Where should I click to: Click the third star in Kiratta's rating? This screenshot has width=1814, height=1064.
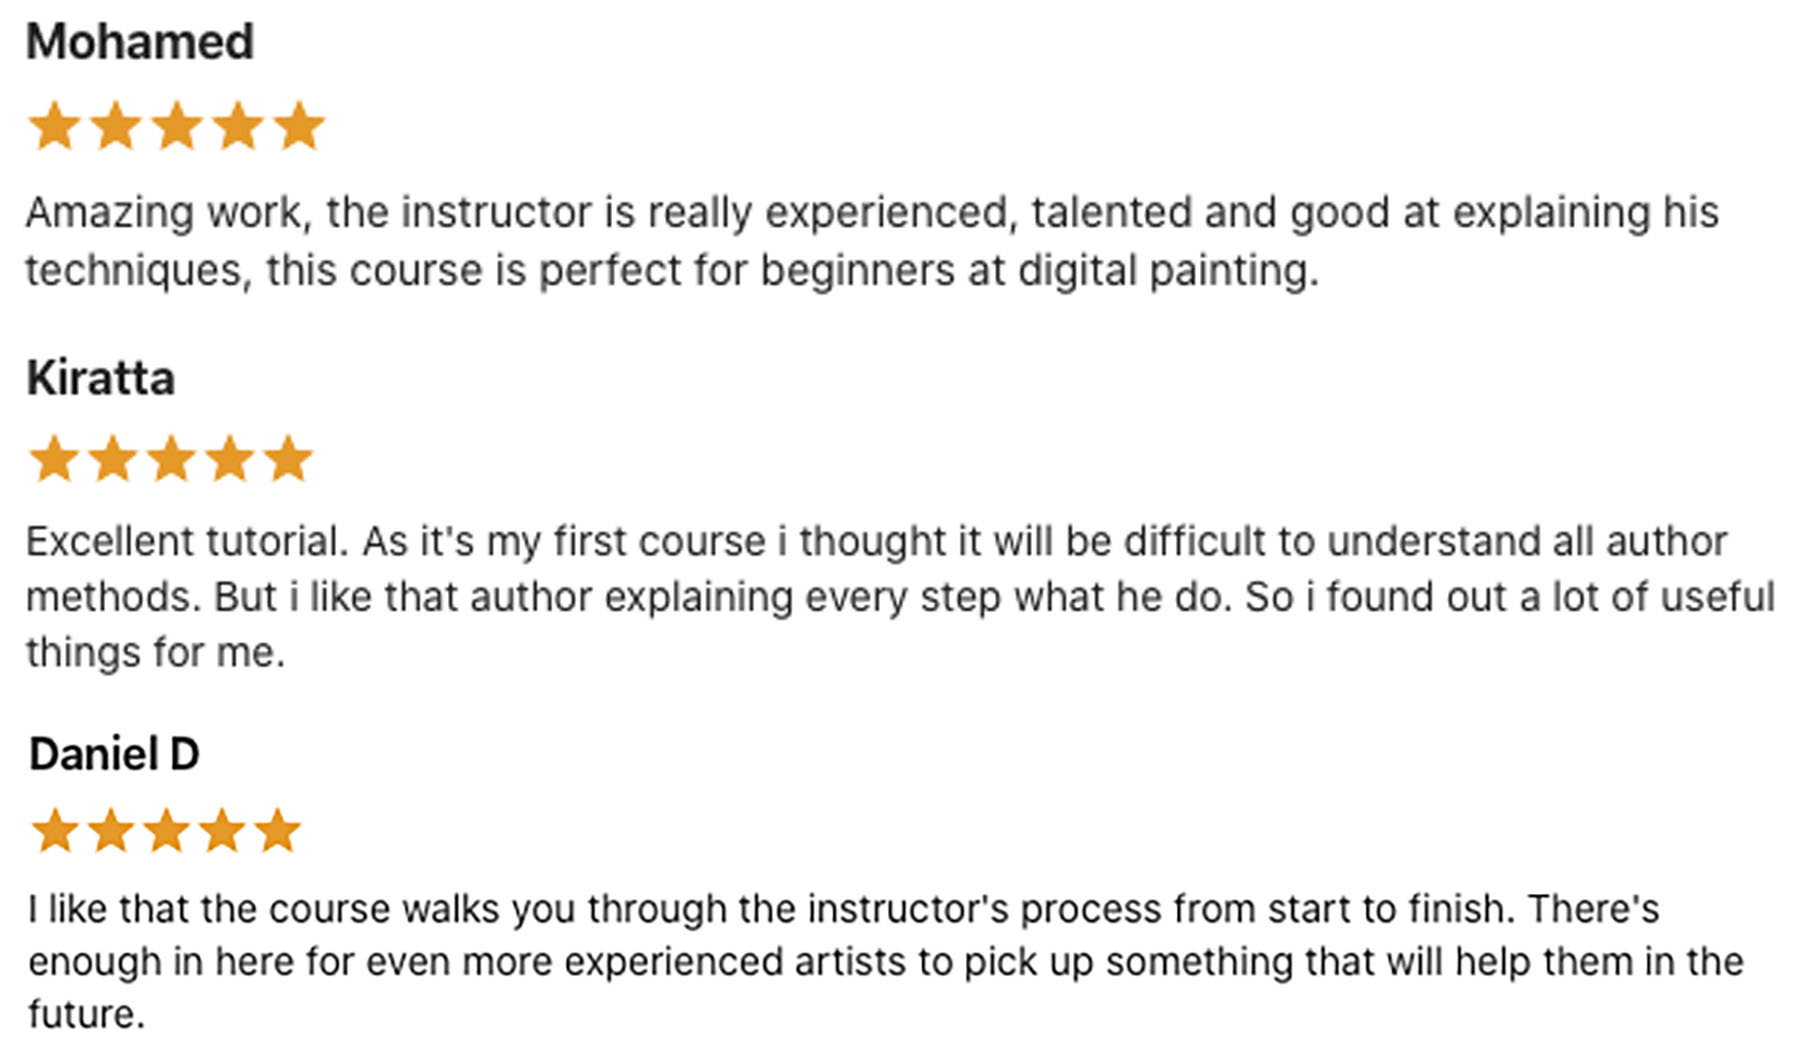[171, 459]
